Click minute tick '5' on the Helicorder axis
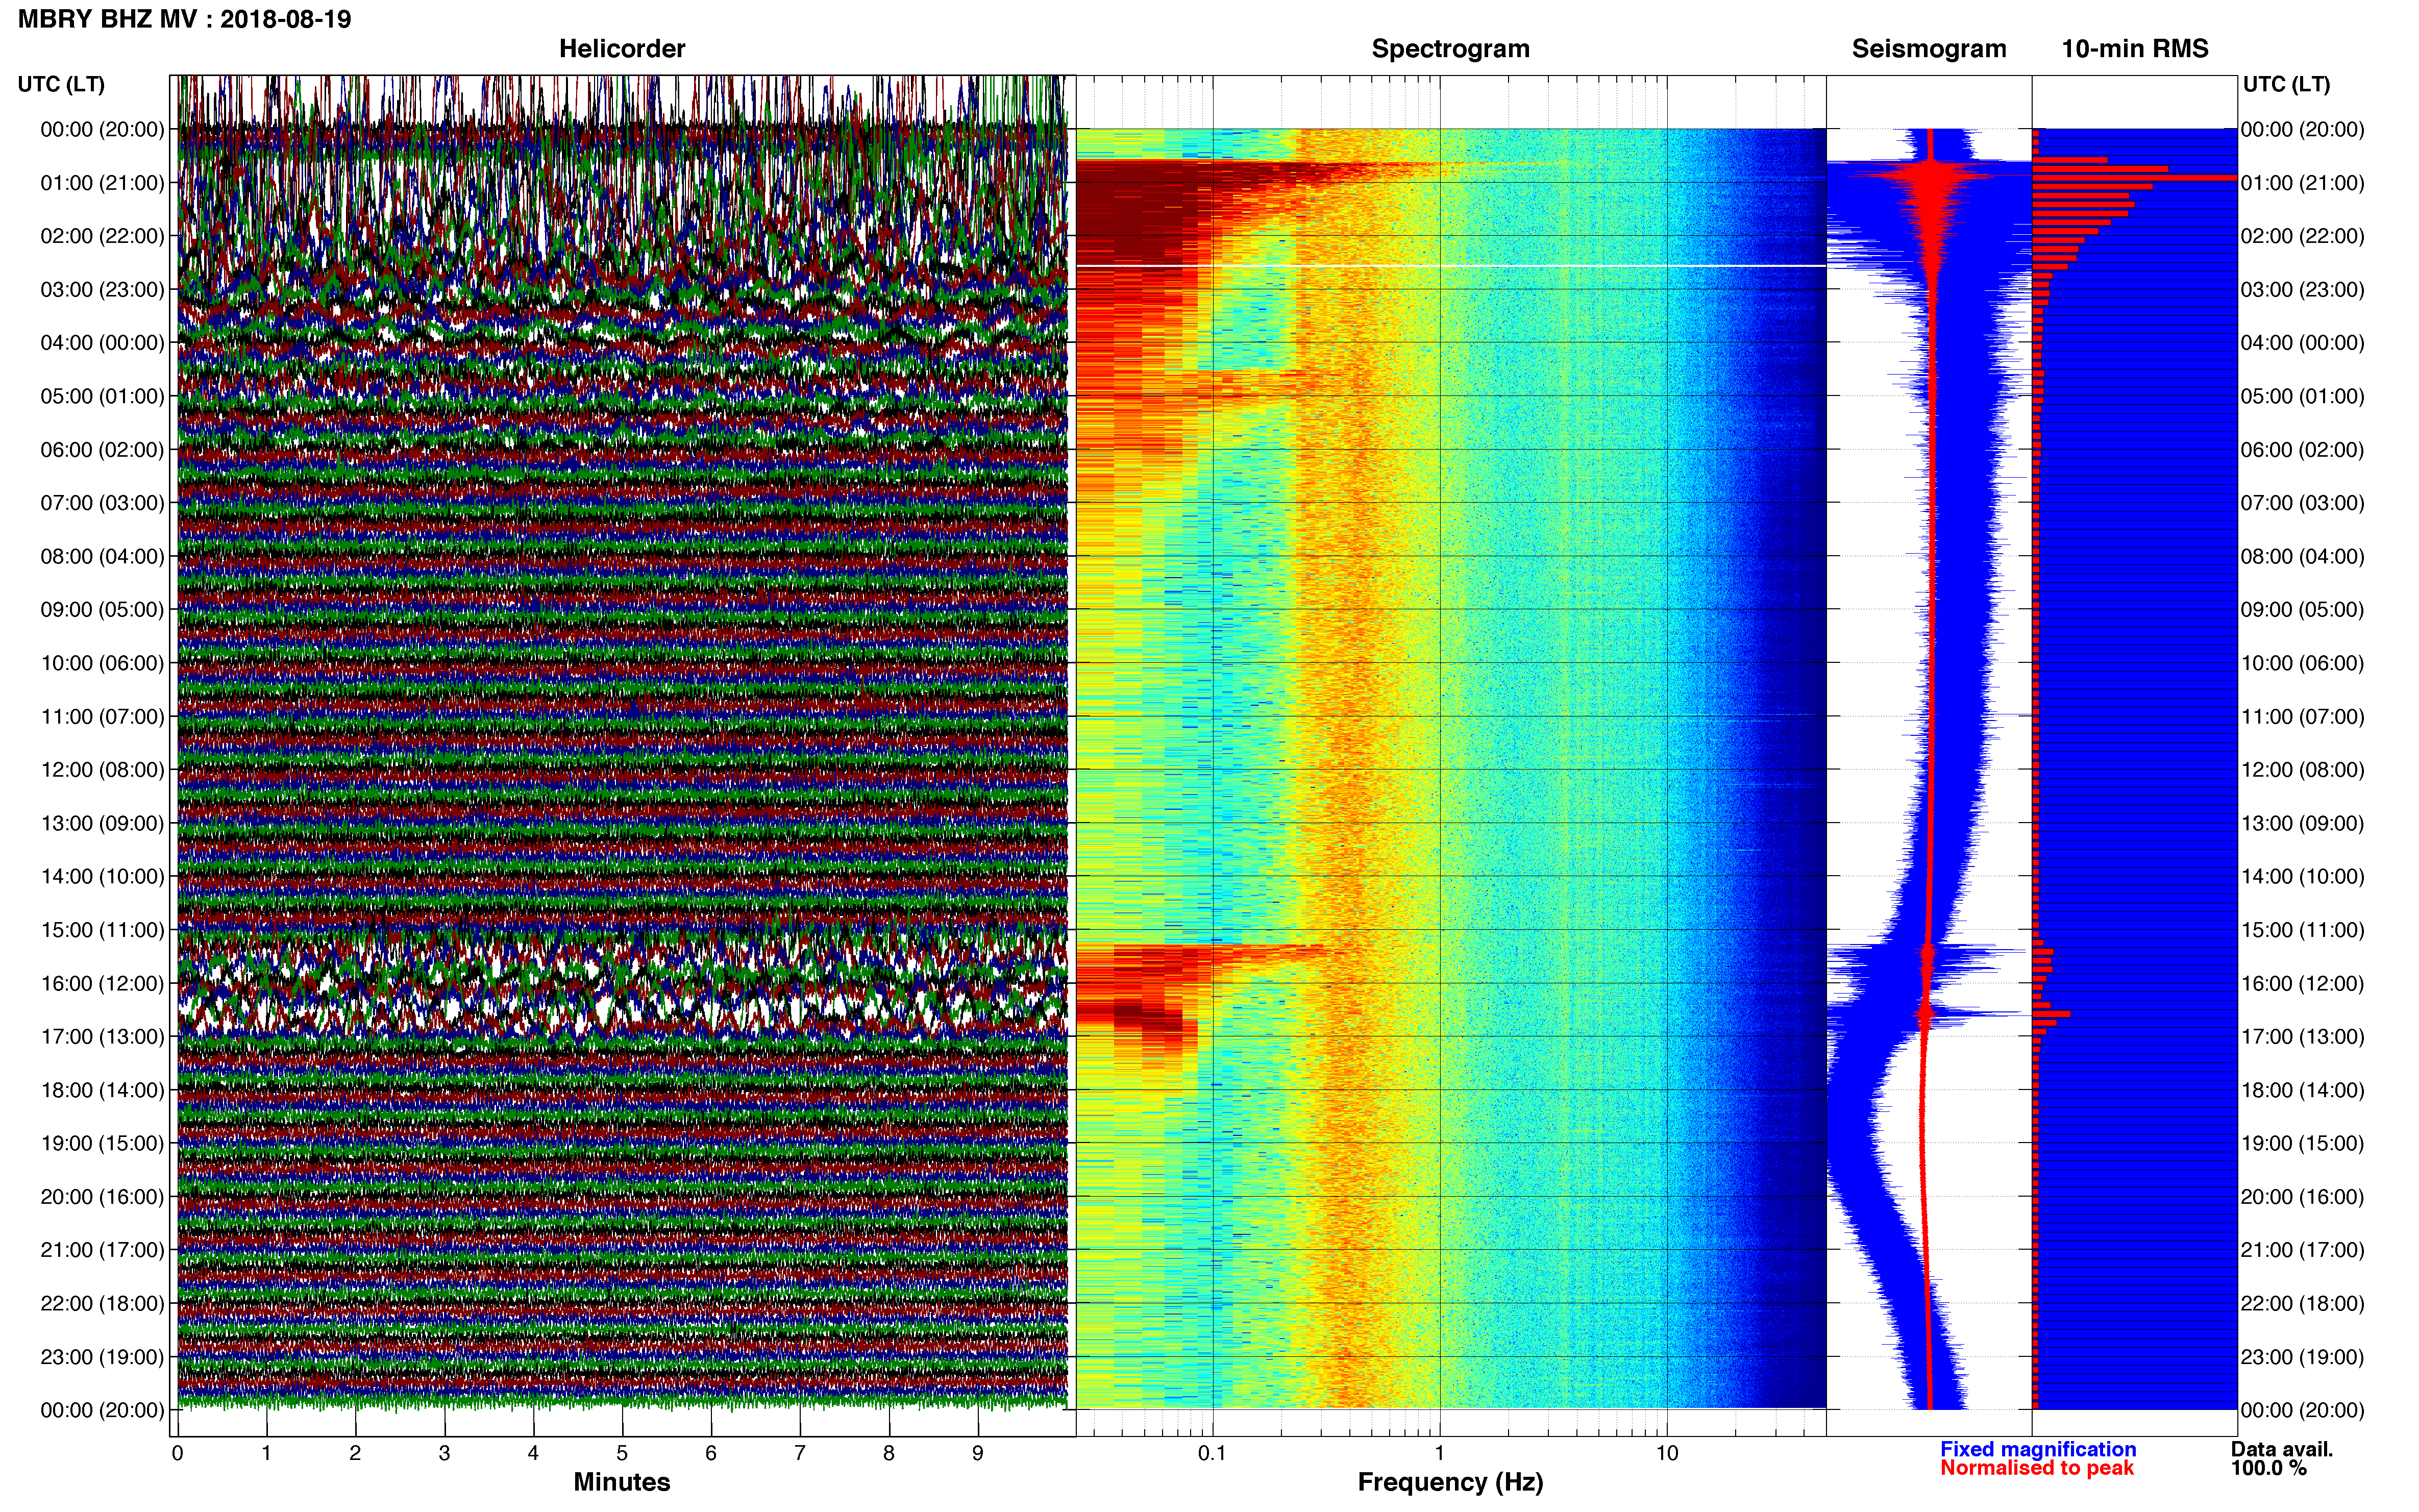 (622, 1453)
